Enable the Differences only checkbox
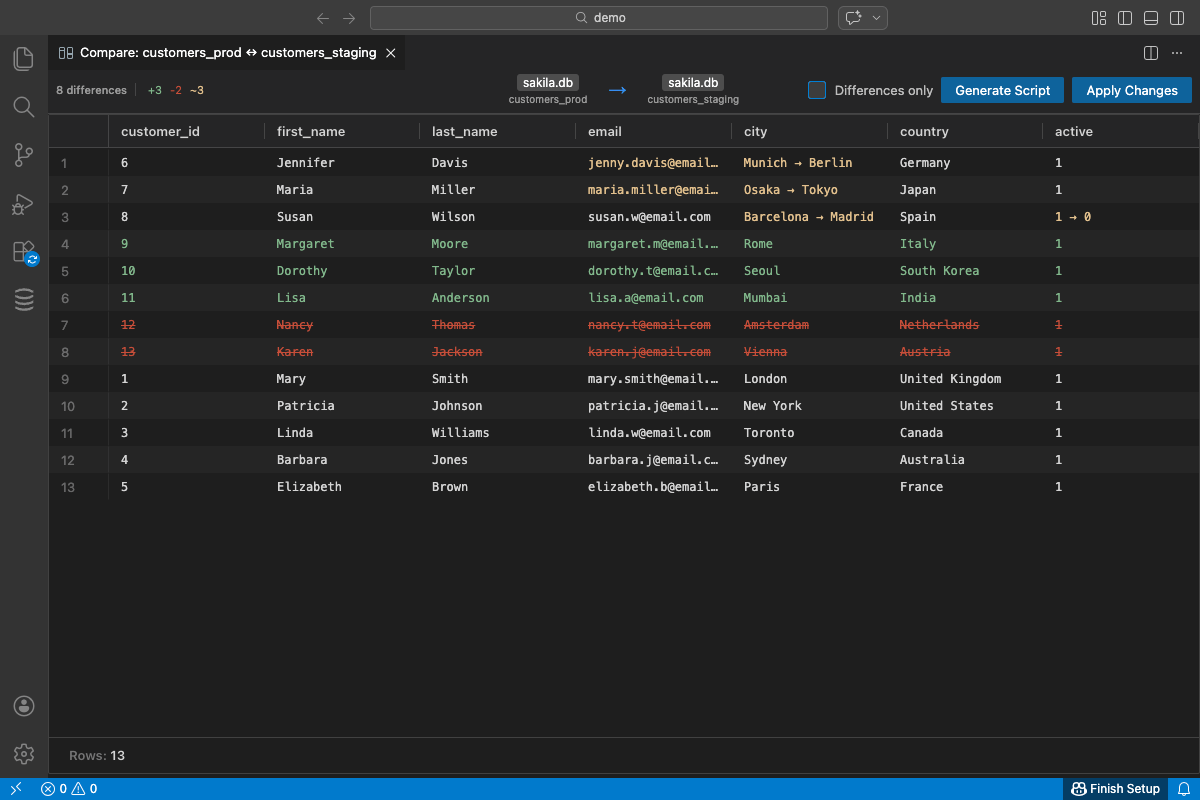 click(816, 90)
